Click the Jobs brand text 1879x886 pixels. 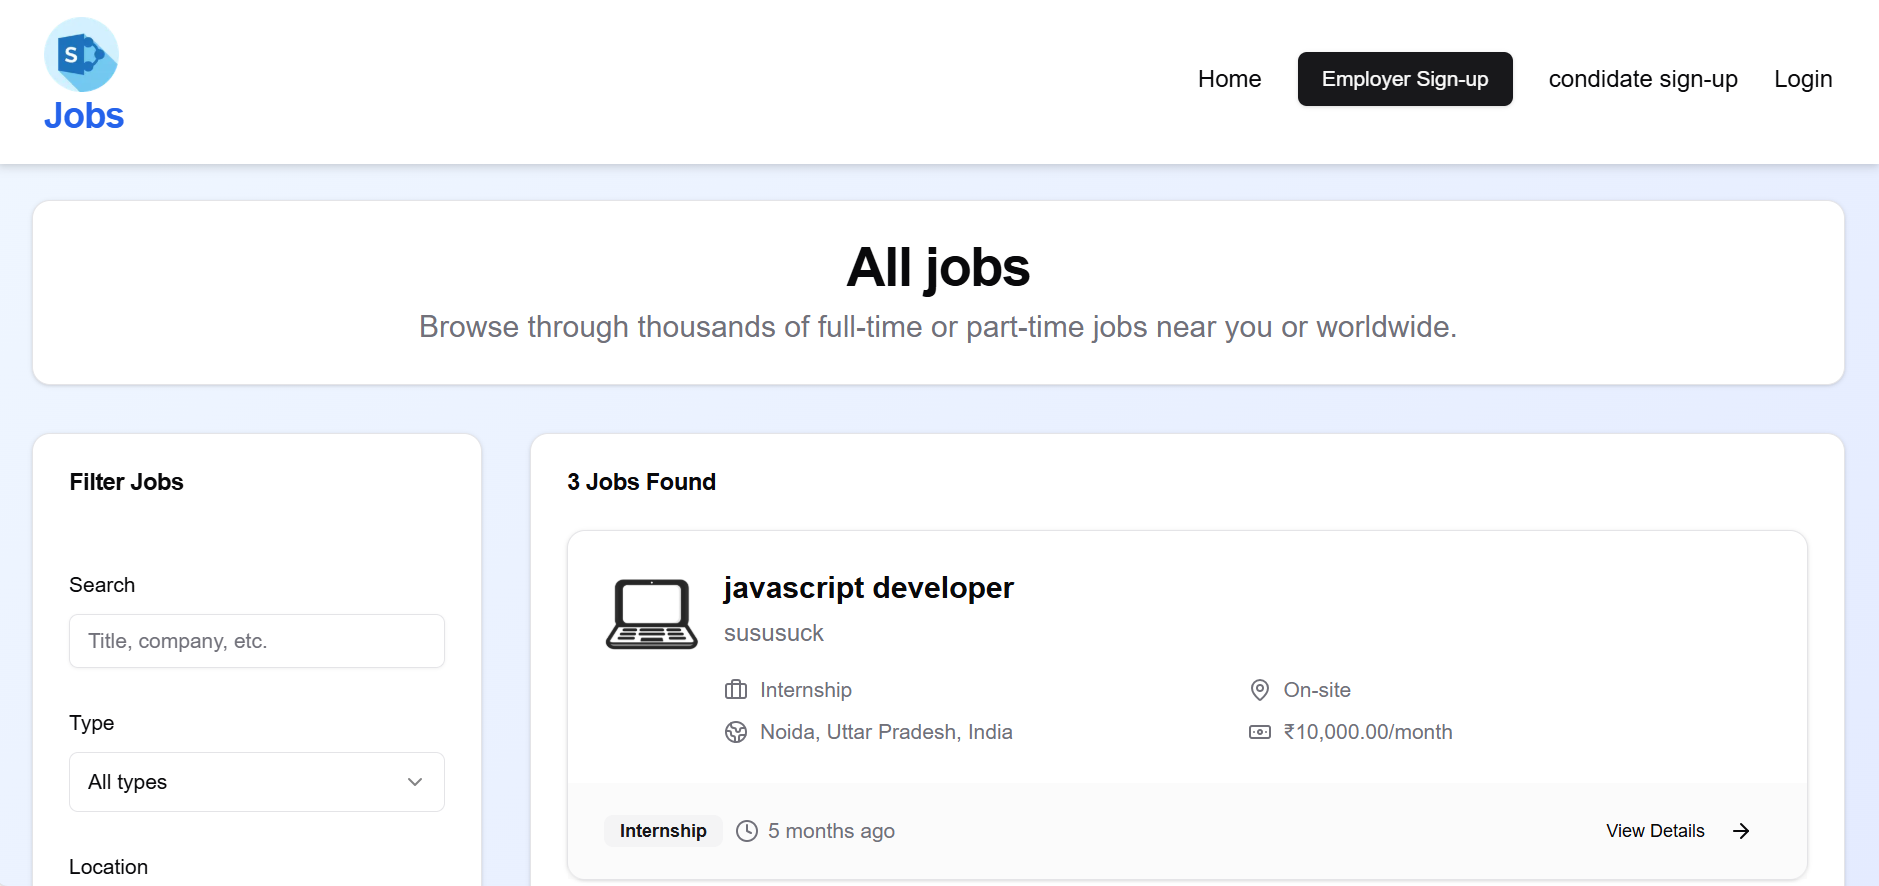point(84,116)
